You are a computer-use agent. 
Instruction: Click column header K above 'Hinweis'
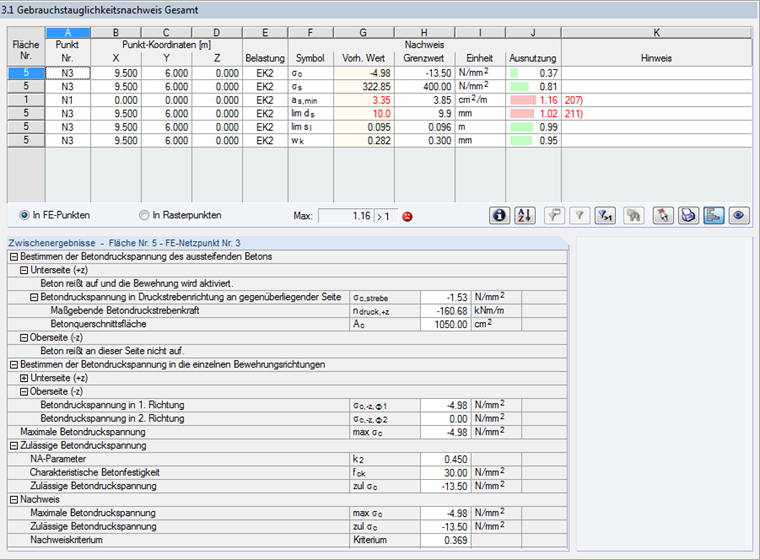[657, 32]
